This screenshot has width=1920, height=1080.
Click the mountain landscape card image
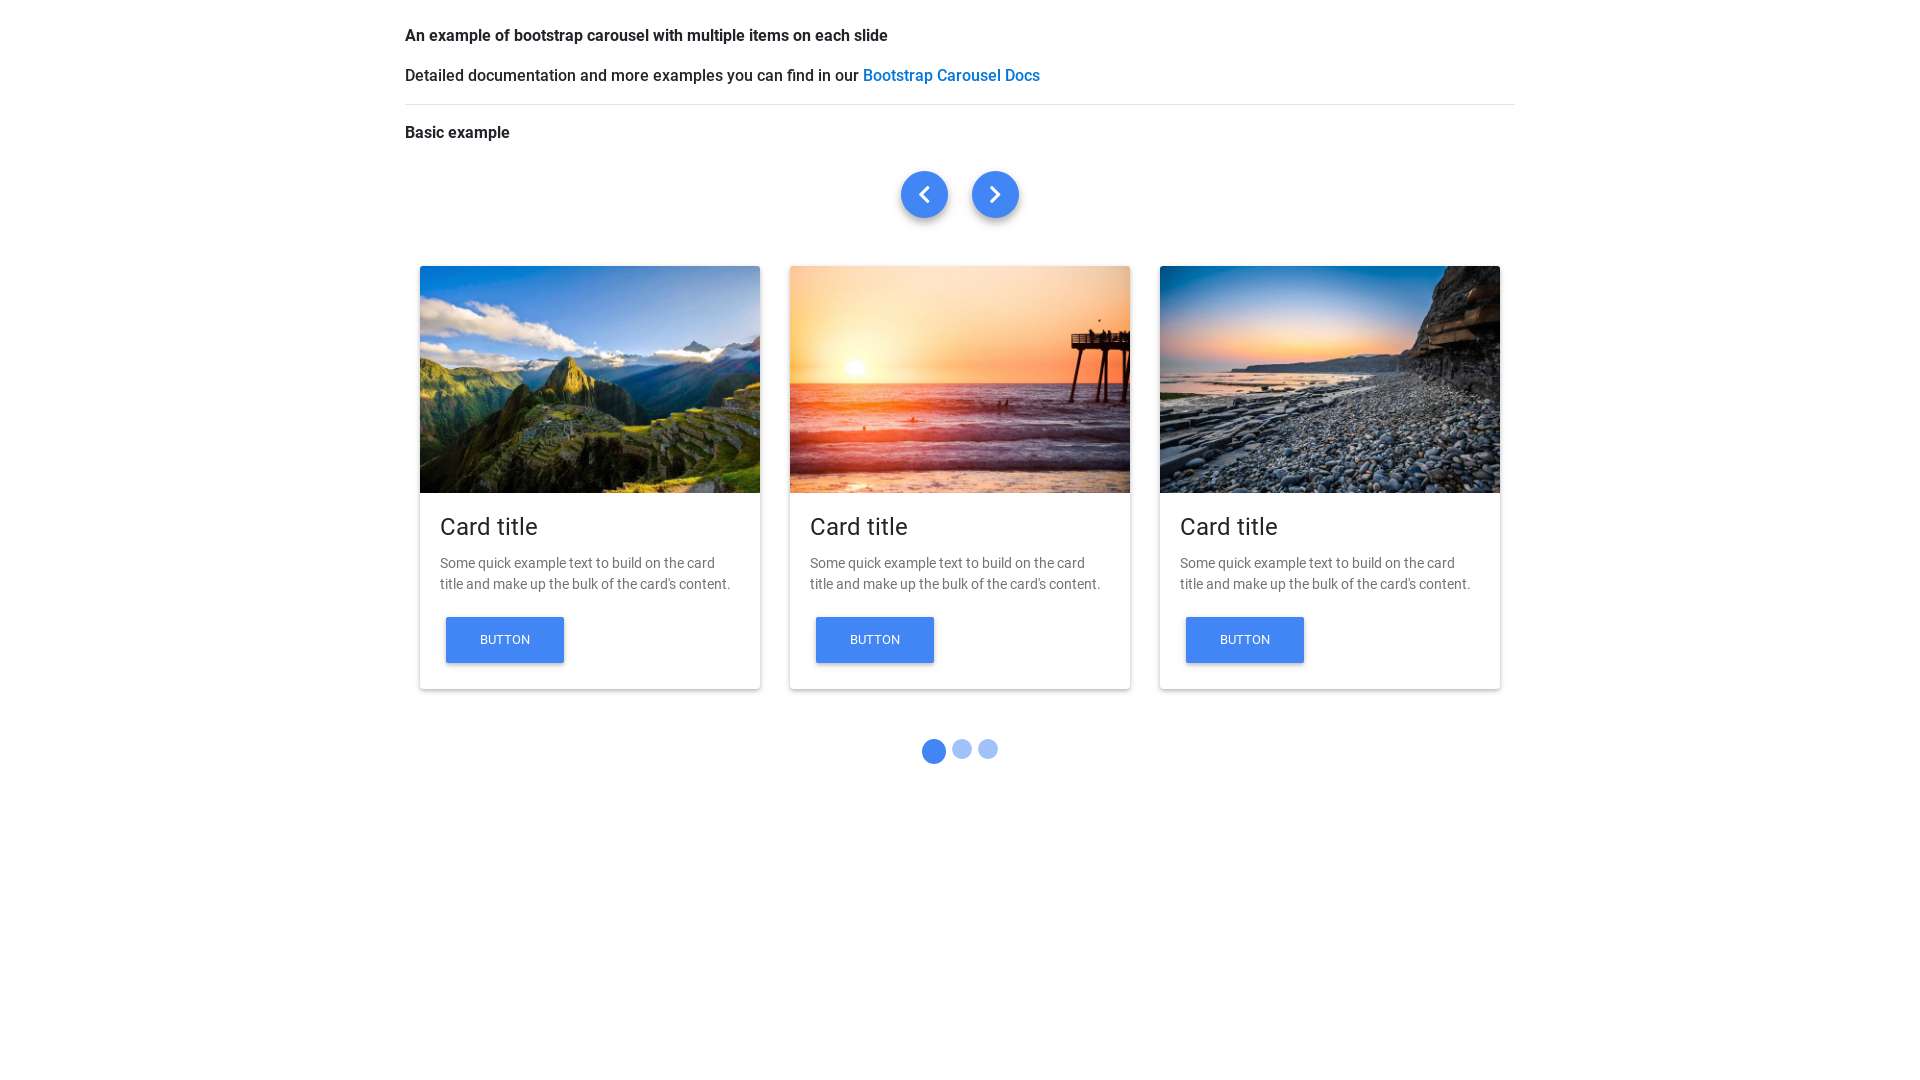(589, 379)
